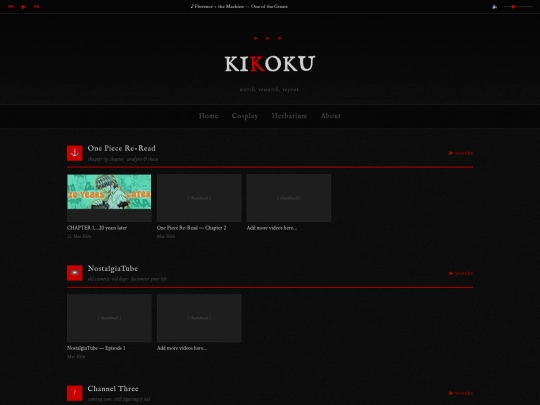Play the music track
540x405 pixels.
(x=23, y=7)
